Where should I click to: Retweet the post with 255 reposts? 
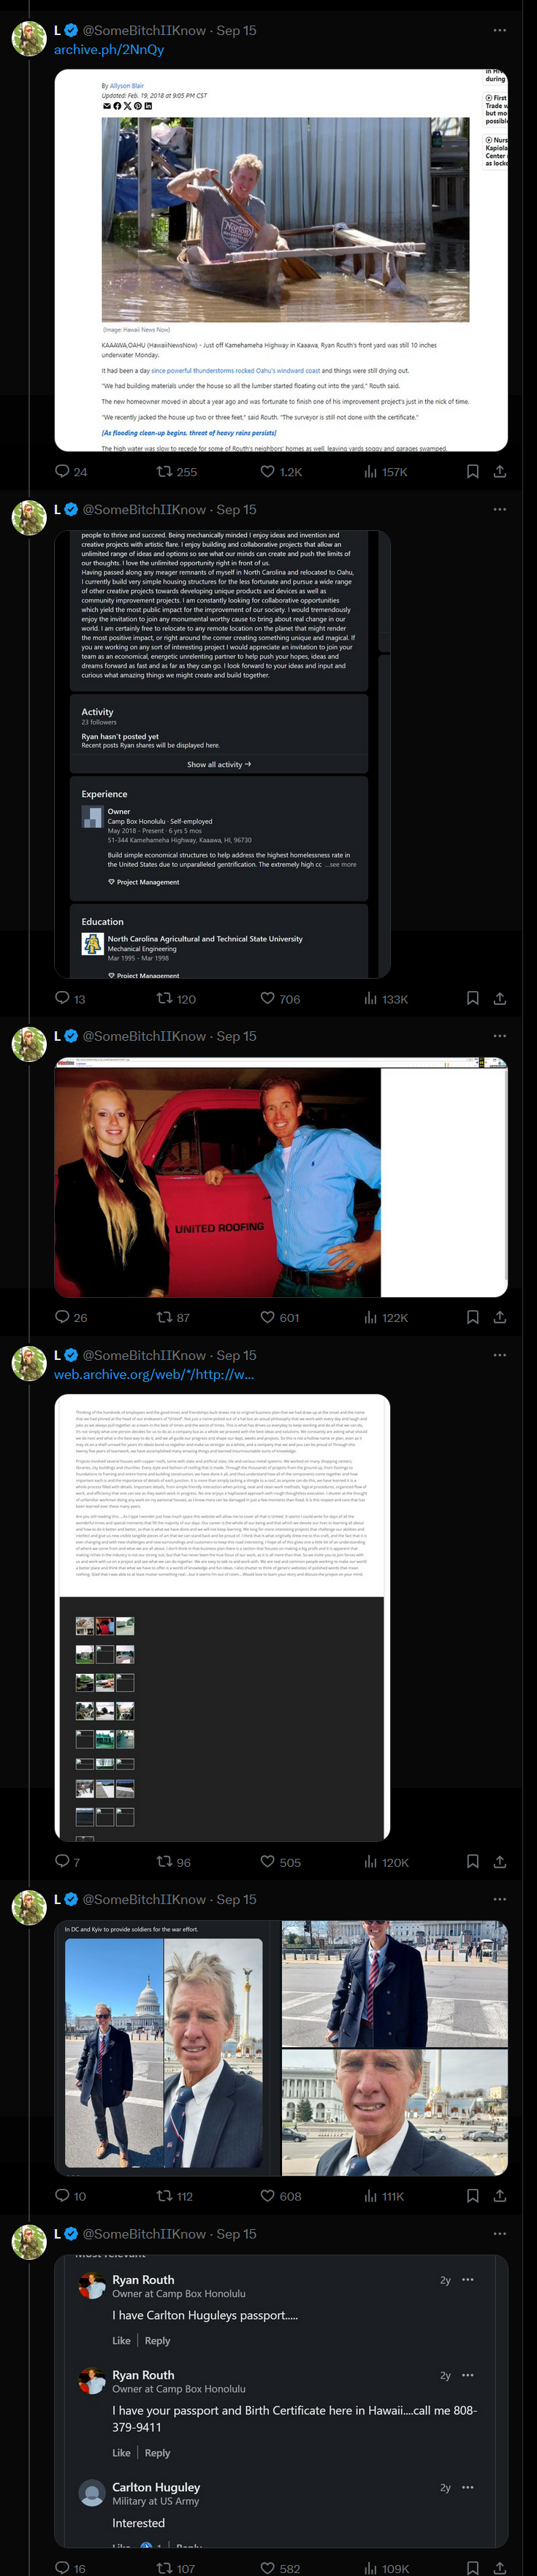coord(176,471)
